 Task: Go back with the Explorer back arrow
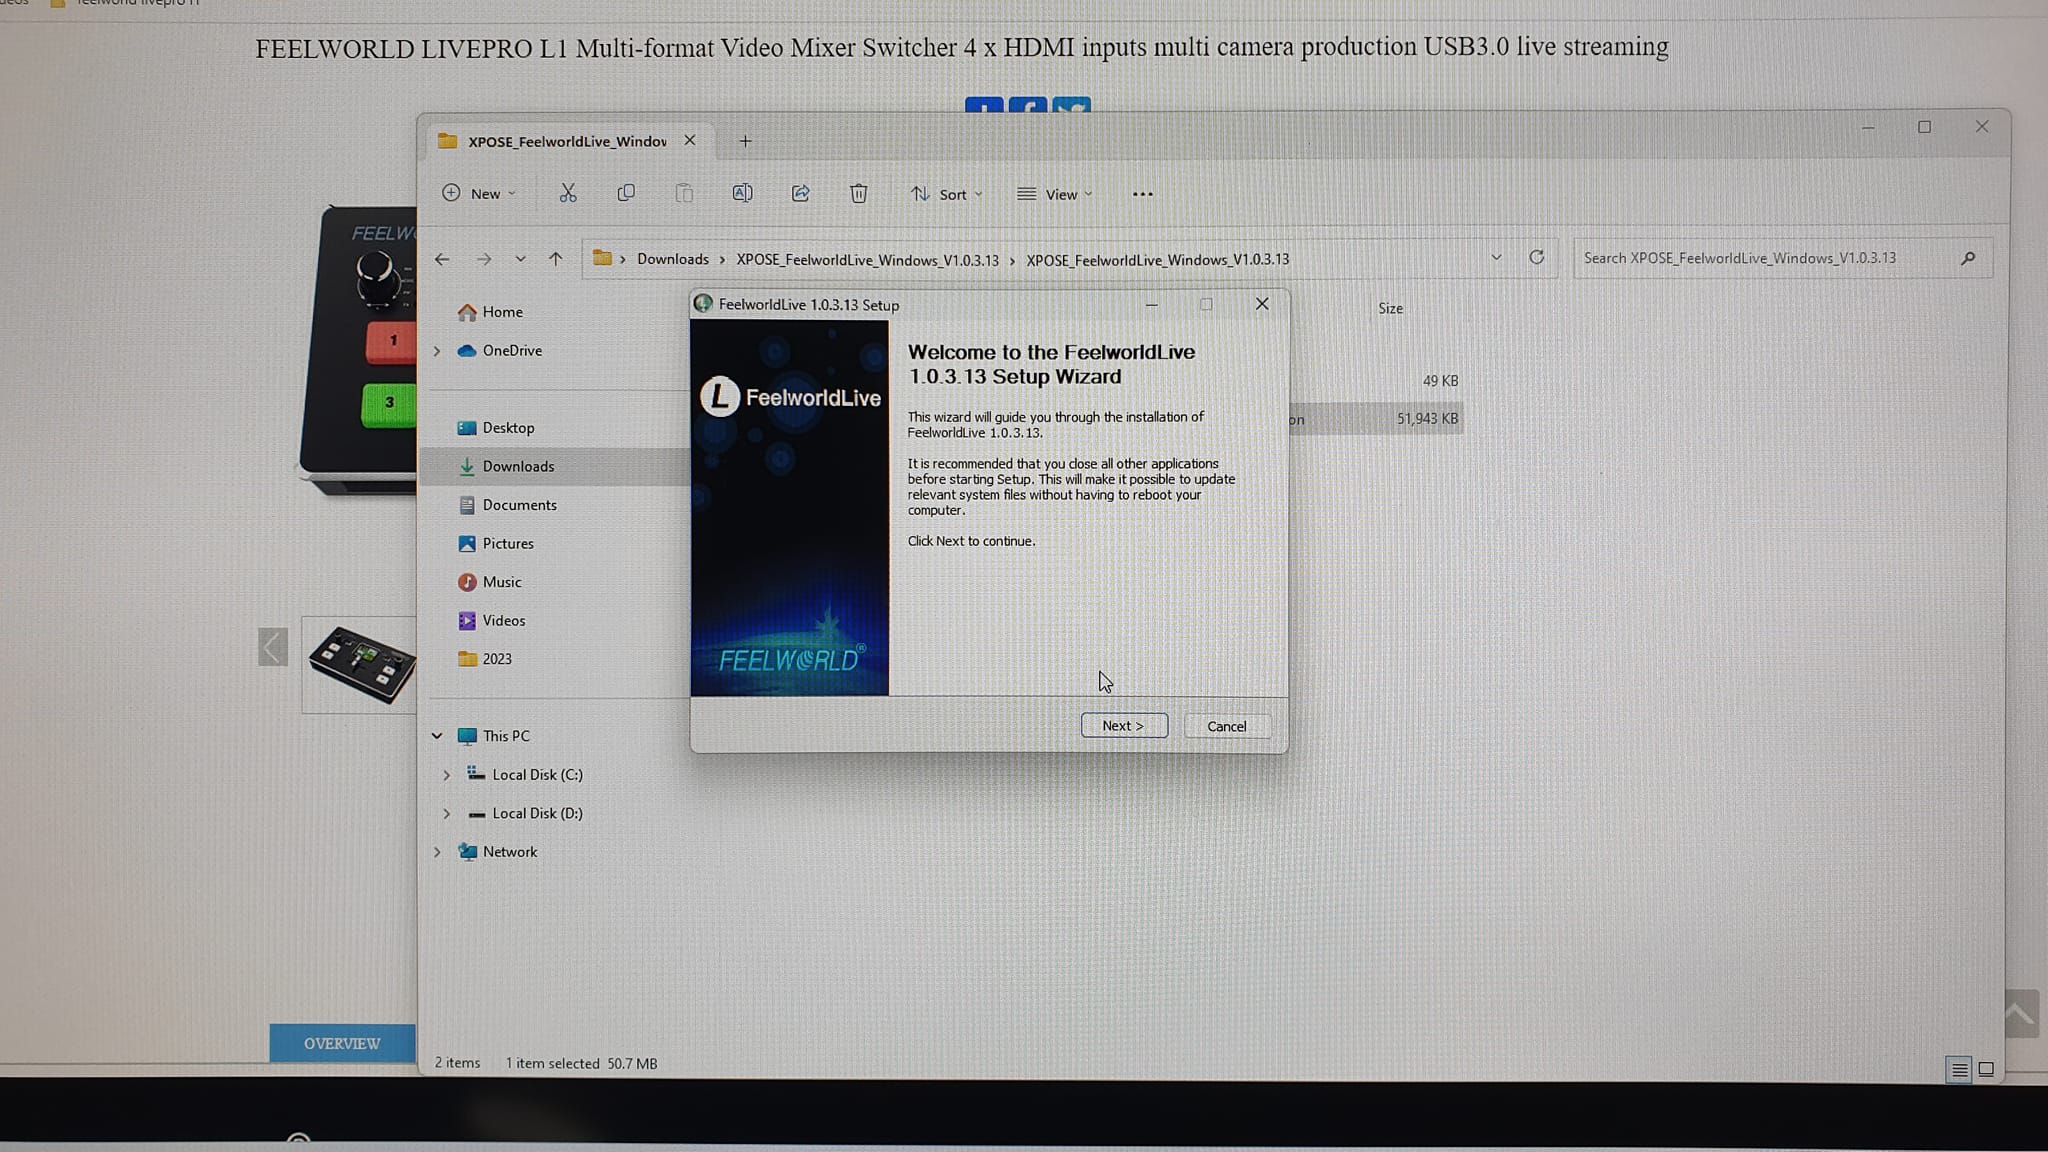[442, 259]
